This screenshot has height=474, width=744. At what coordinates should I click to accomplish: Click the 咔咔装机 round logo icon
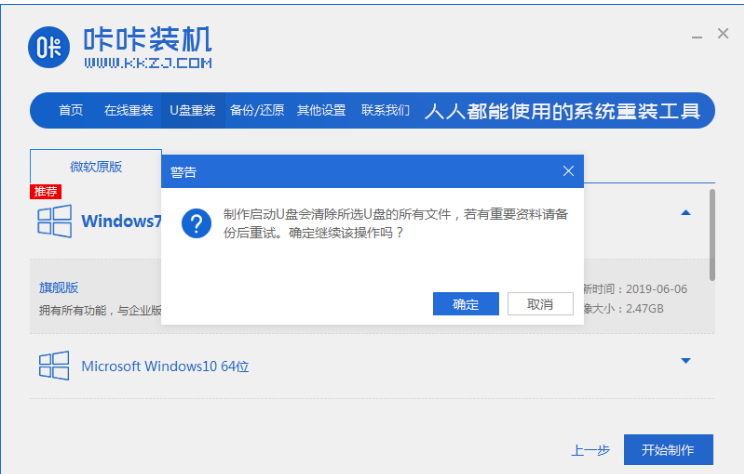[x=49, y=47]
